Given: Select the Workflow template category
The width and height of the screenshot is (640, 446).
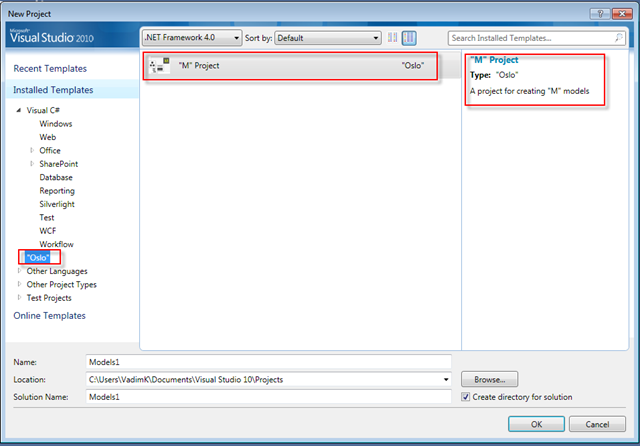Looking at the screenshot, I should pos(56,244).
